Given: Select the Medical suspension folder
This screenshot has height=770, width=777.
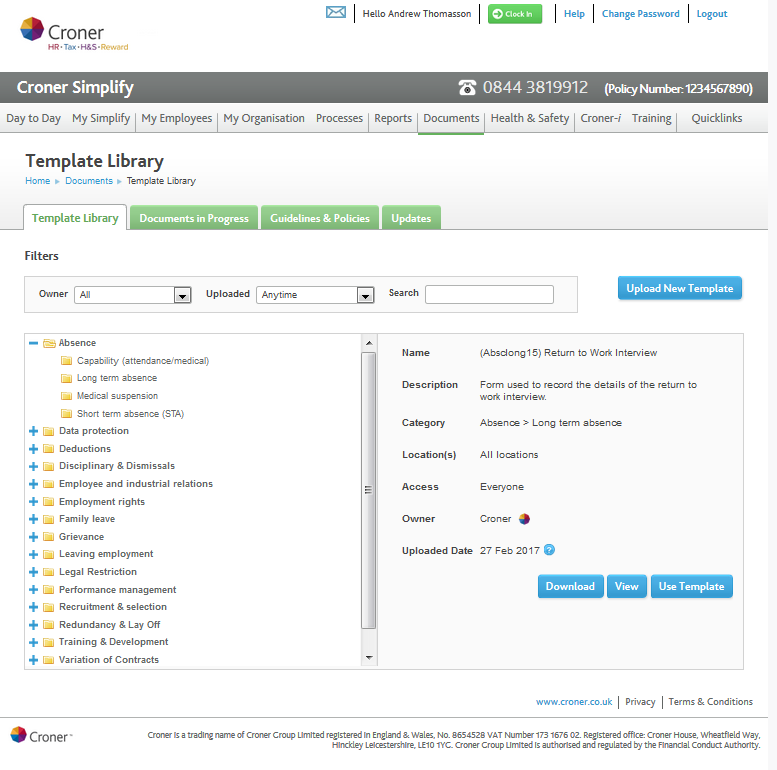Looking at the screenshot, I should pos(117,396).
